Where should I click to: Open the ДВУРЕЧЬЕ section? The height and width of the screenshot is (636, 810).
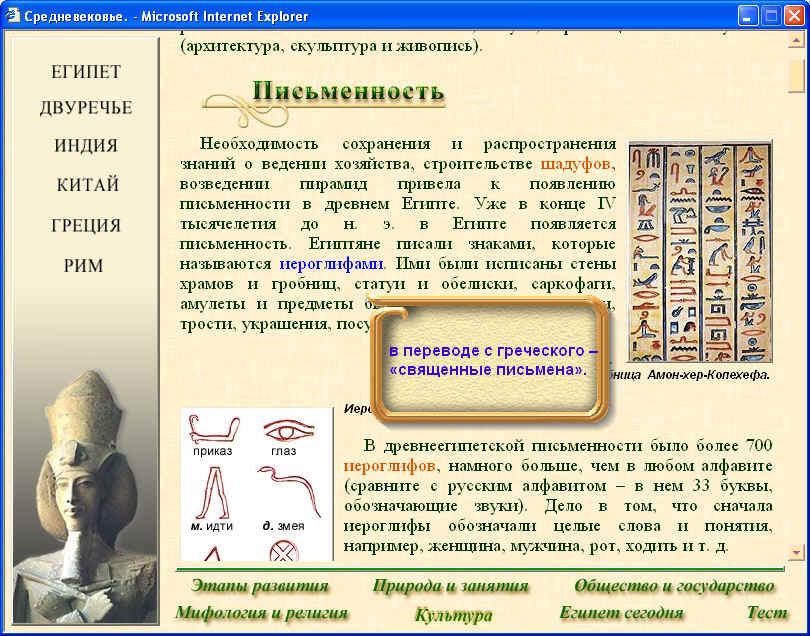point(86,108)
